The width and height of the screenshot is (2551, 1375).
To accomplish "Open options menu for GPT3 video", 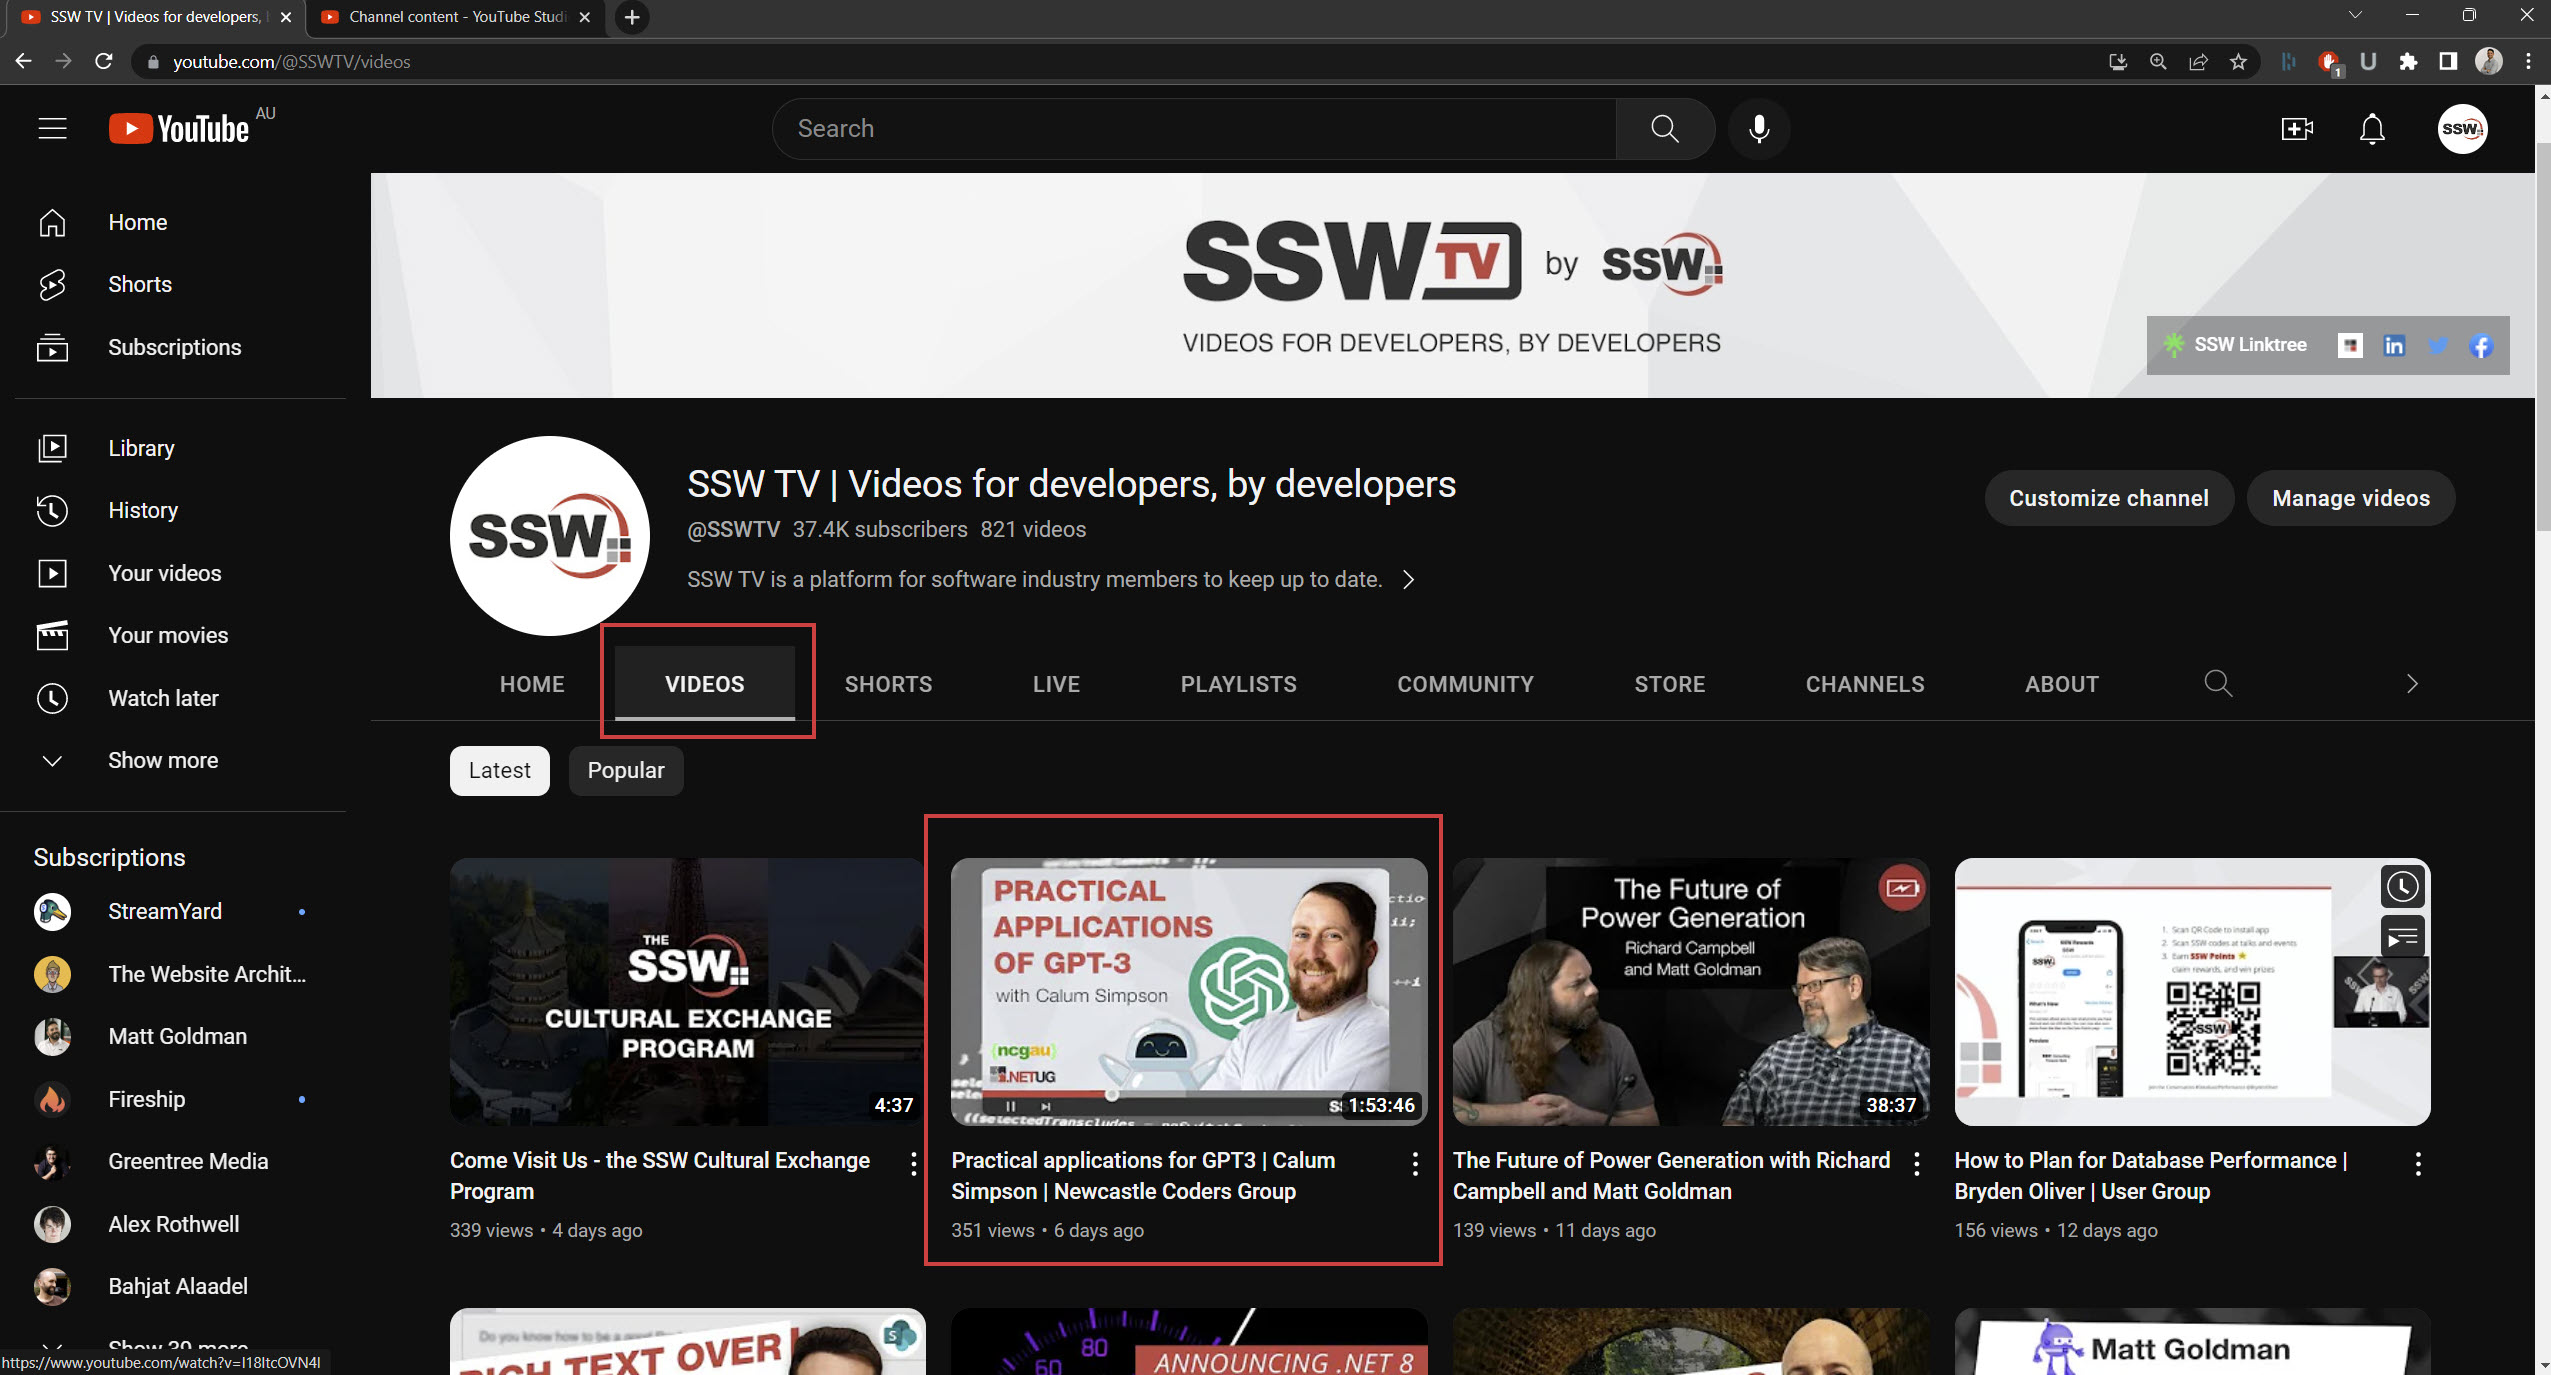I will (1415, 1163).
